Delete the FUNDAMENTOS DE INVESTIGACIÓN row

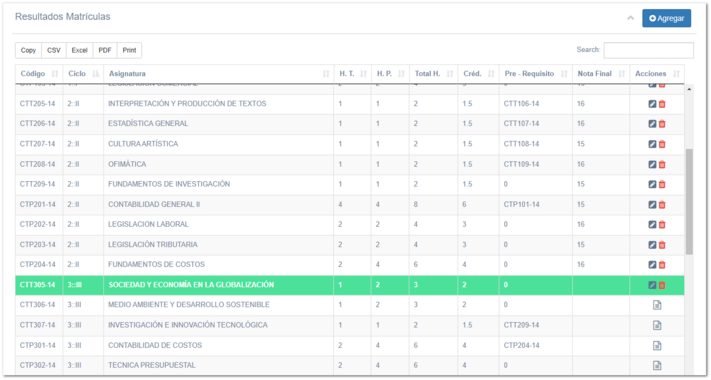click(x=662, y=185)
